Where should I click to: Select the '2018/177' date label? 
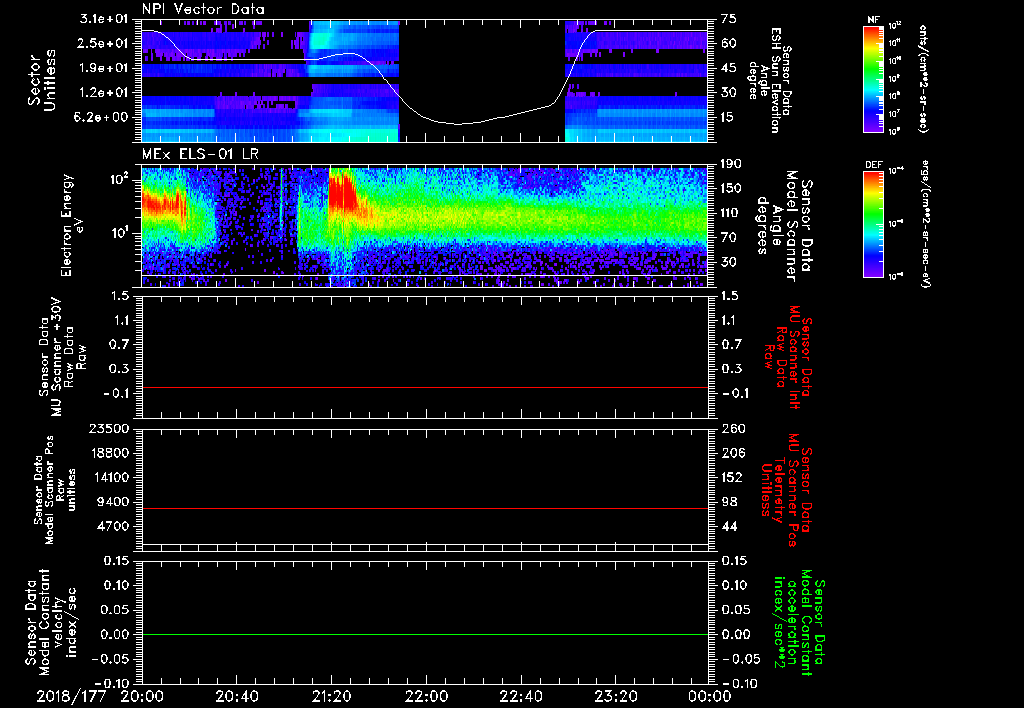tap(71, 696)
